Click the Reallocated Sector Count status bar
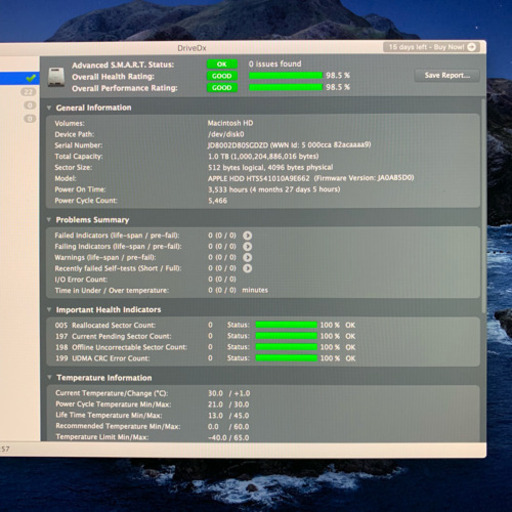Viewport: 512px width, 512px height. point(286,325)
